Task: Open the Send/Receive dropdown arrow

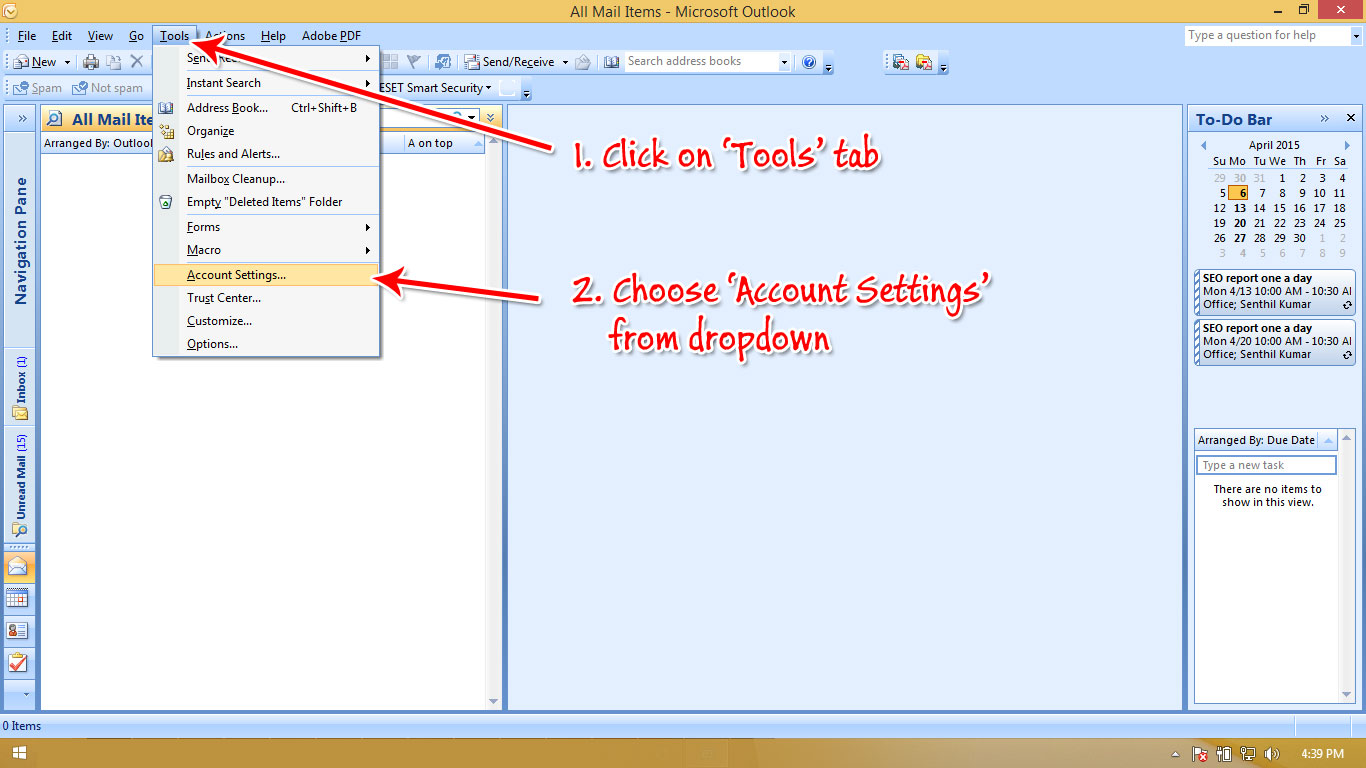Action: [563, 61]
